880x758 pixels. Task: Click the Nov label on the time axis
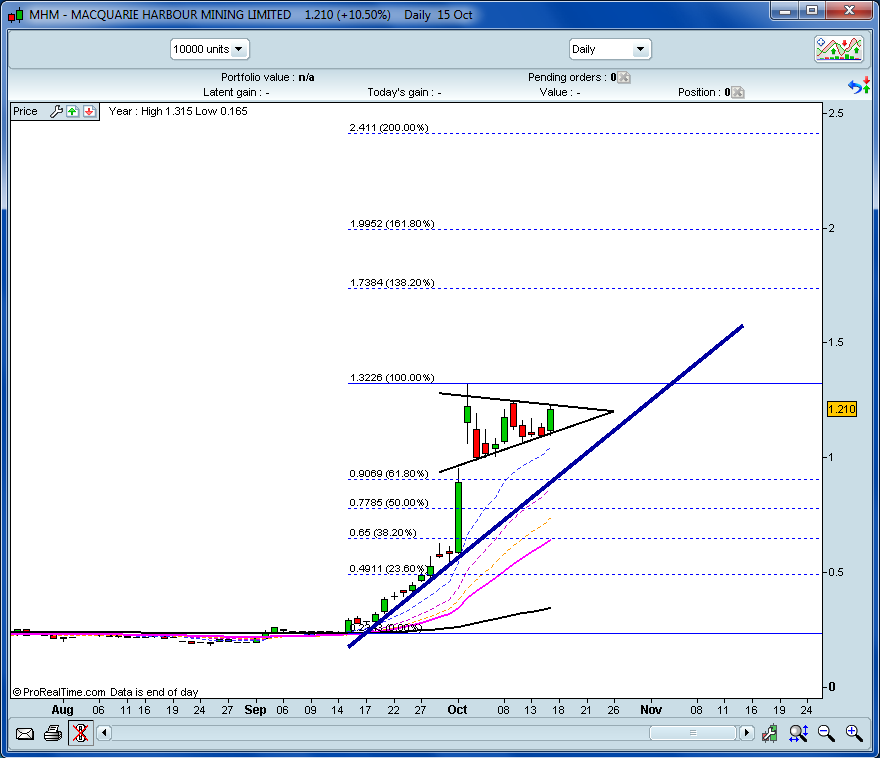tap(651, 710)
